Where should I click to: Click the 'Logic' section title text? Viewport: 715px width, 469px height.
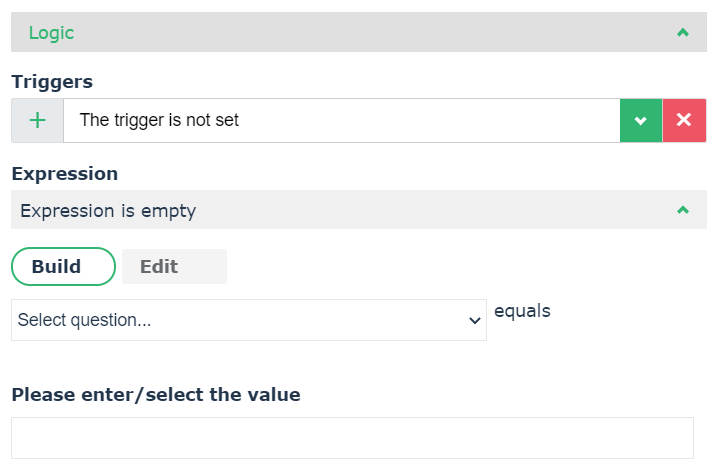pyautogui.click(x=51, y=33)
